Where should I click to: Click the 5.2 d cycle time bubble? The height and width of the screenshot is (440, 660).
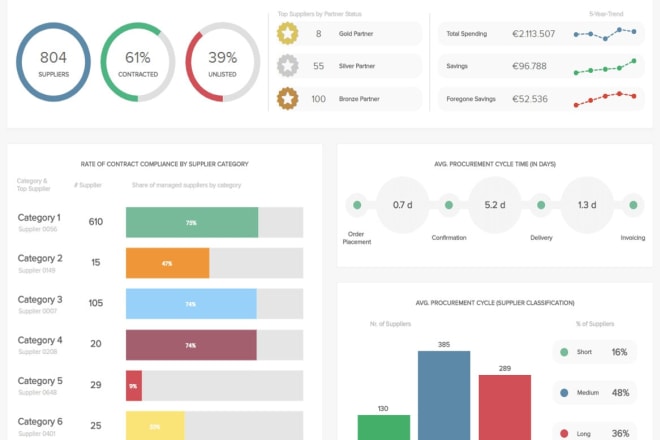click(495, 205)
